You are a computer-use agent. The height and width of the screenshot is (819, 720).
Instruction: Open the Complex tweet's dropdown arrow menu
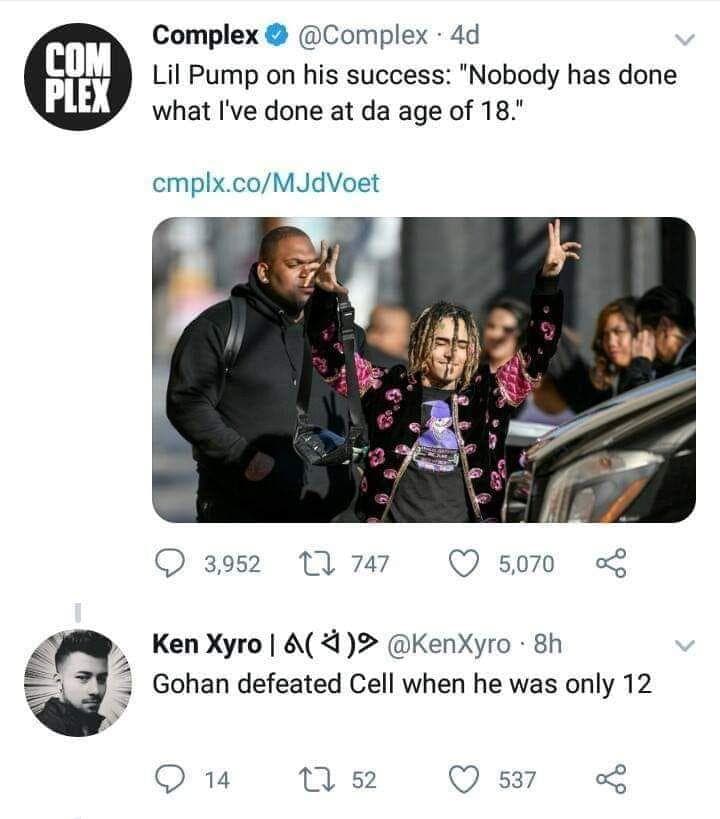coord(684,40)
